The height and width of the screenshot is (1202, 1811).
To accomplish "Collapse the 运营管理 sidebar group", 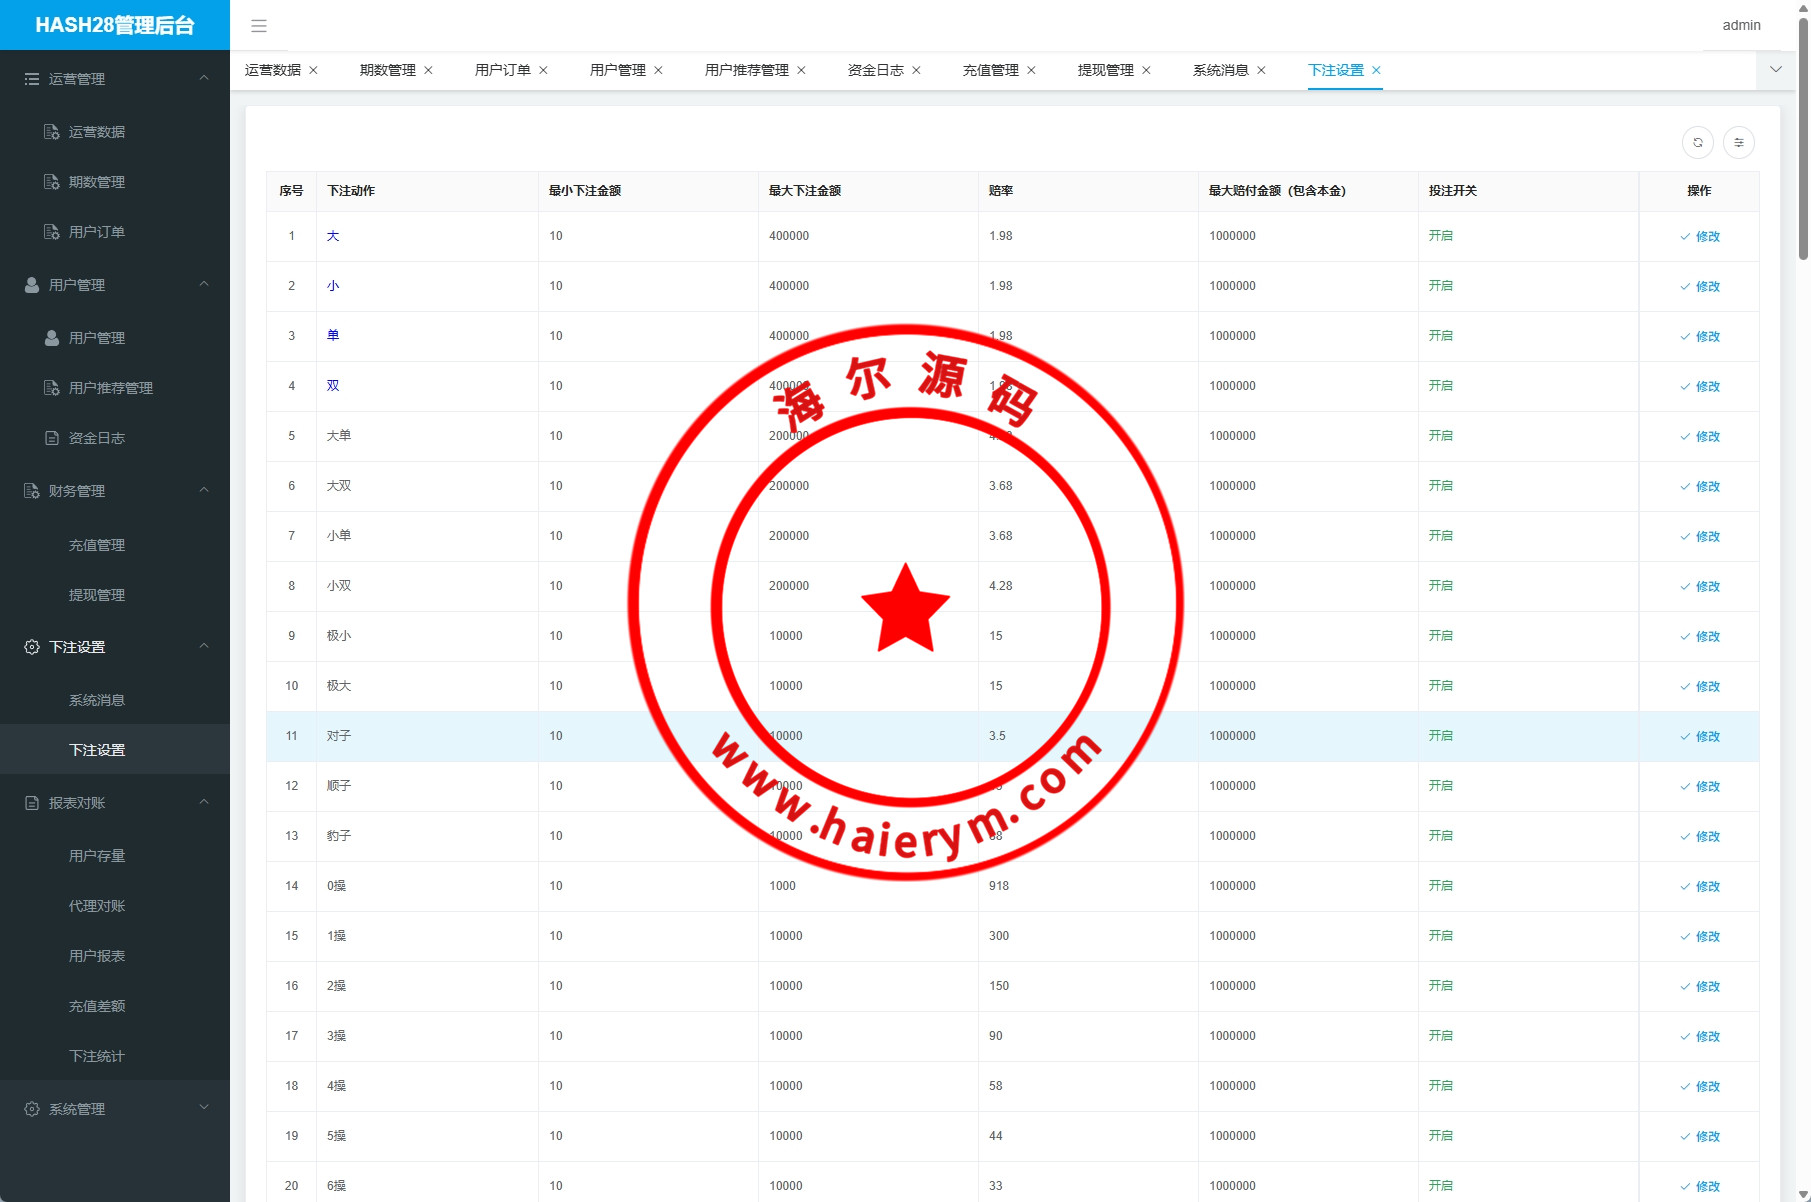I will click(x=204, y=78).
